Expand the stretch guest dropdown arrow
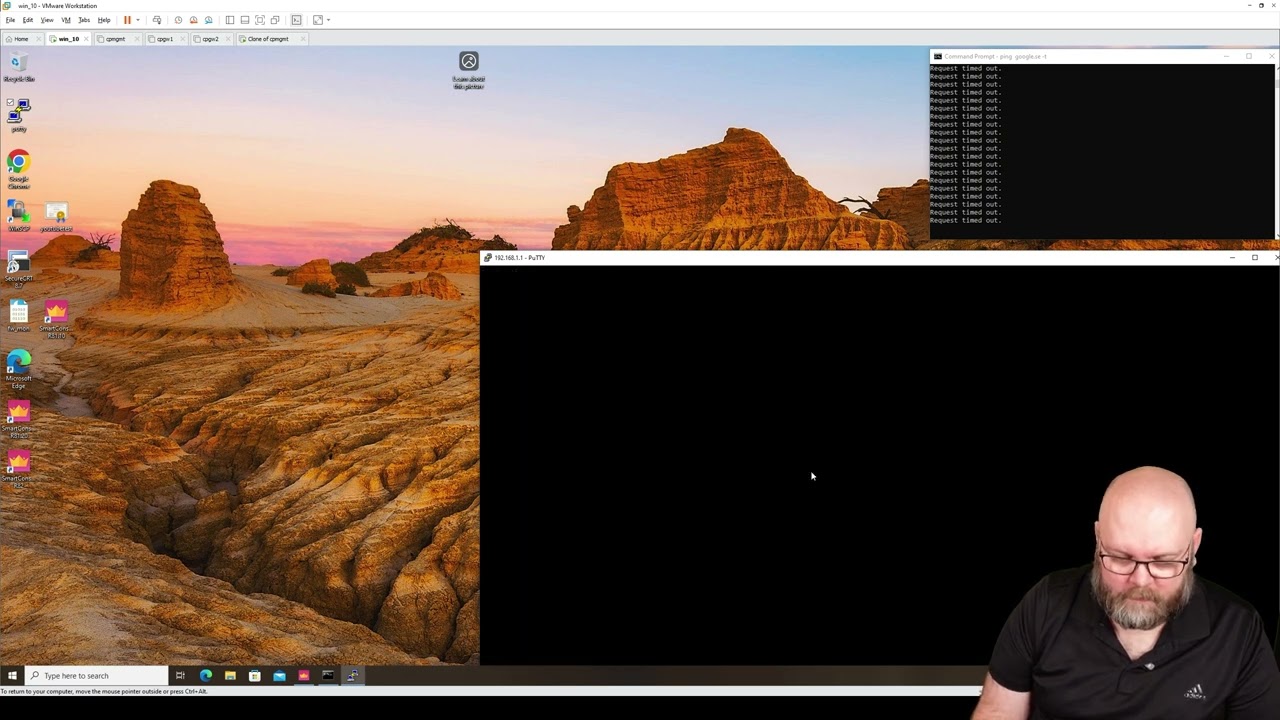The height and width of the screenshot is (720, 1280). click(x=328, y=20)
